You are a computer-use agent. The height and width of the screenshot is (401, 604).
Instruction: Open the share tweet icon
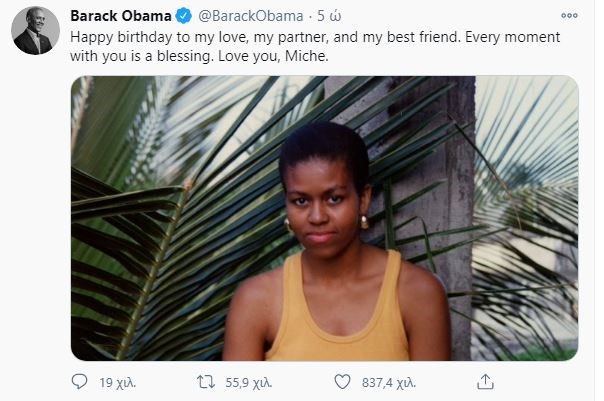(485, 381)
